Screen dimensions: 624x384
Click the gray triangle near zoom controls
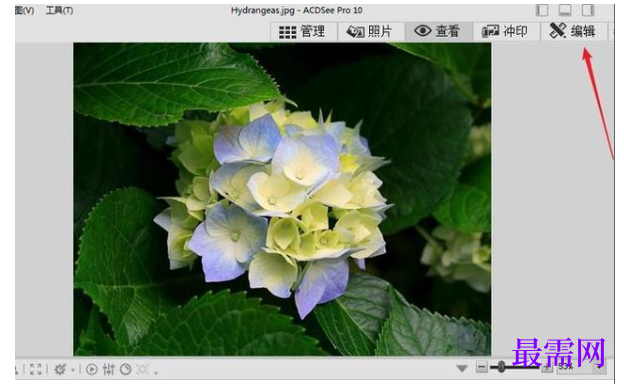(x=462, y=368)
